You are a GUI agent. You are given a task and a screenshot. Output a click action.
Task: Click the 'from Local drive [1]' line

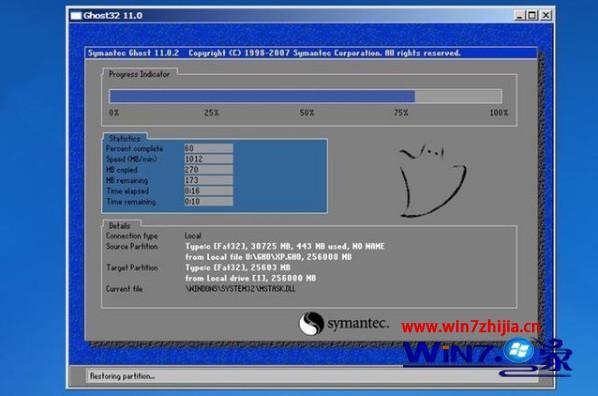click(251, 278)
